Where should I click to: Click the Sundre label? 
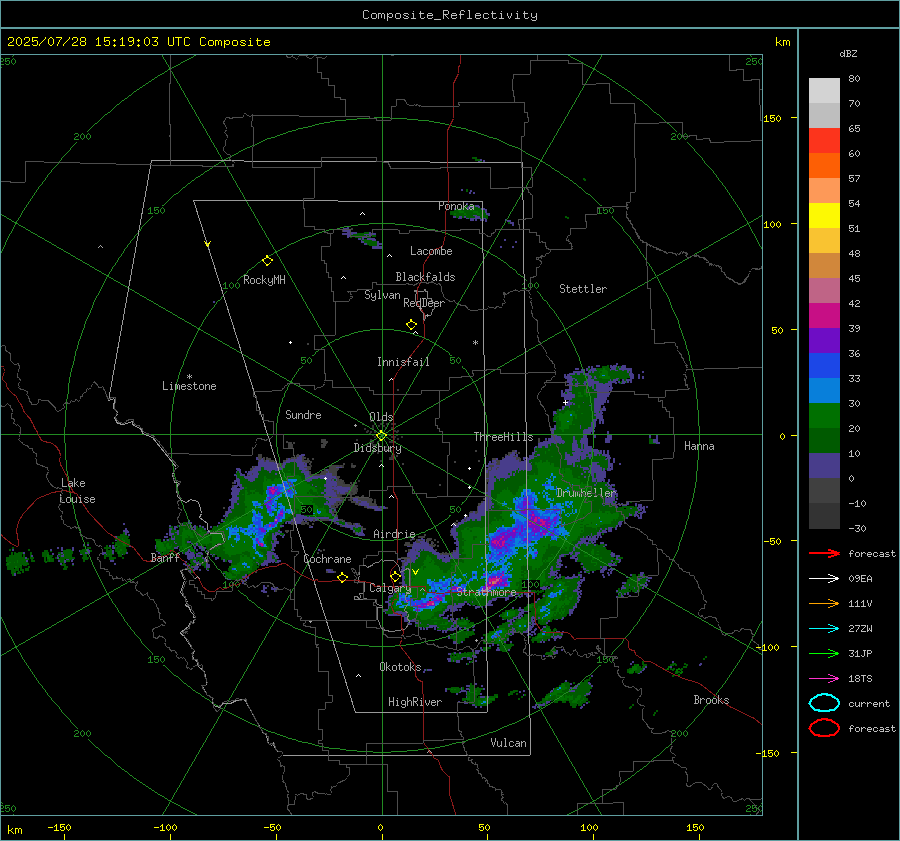tap(303, 415)
